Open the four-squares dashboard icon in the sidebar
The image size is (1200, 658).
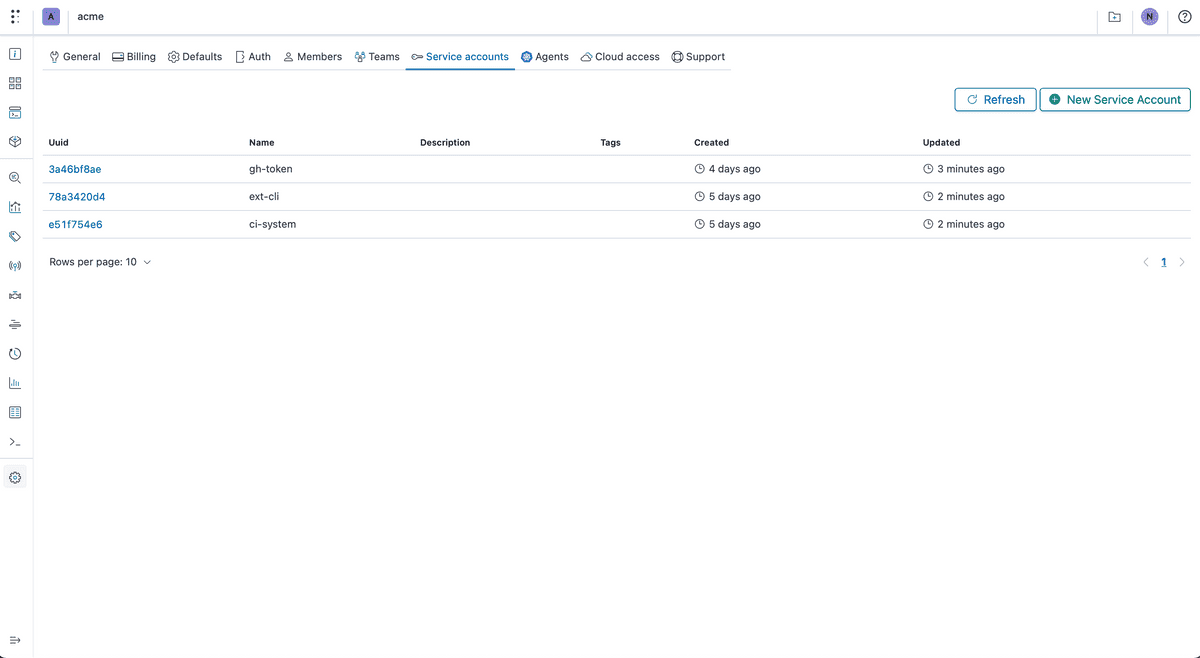coord(15,83)
